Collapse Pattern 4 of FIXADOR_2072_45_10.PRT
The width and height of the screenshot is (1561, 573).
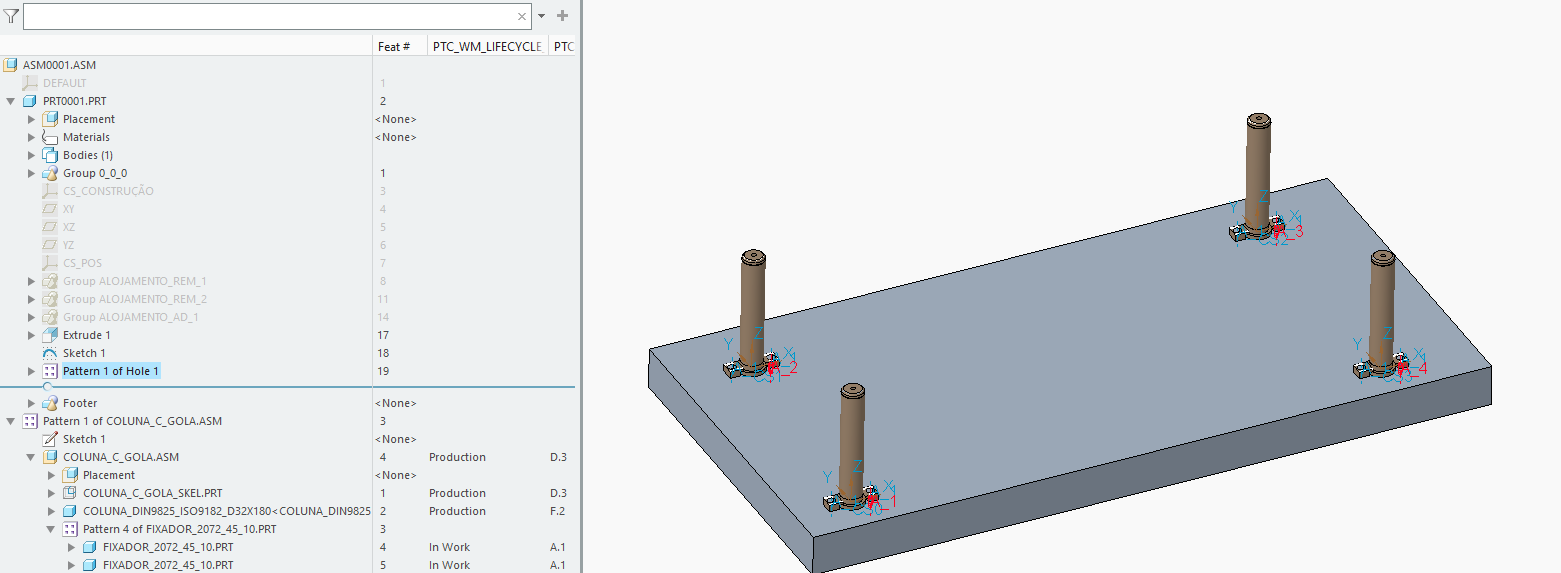[x=51, y=529]
